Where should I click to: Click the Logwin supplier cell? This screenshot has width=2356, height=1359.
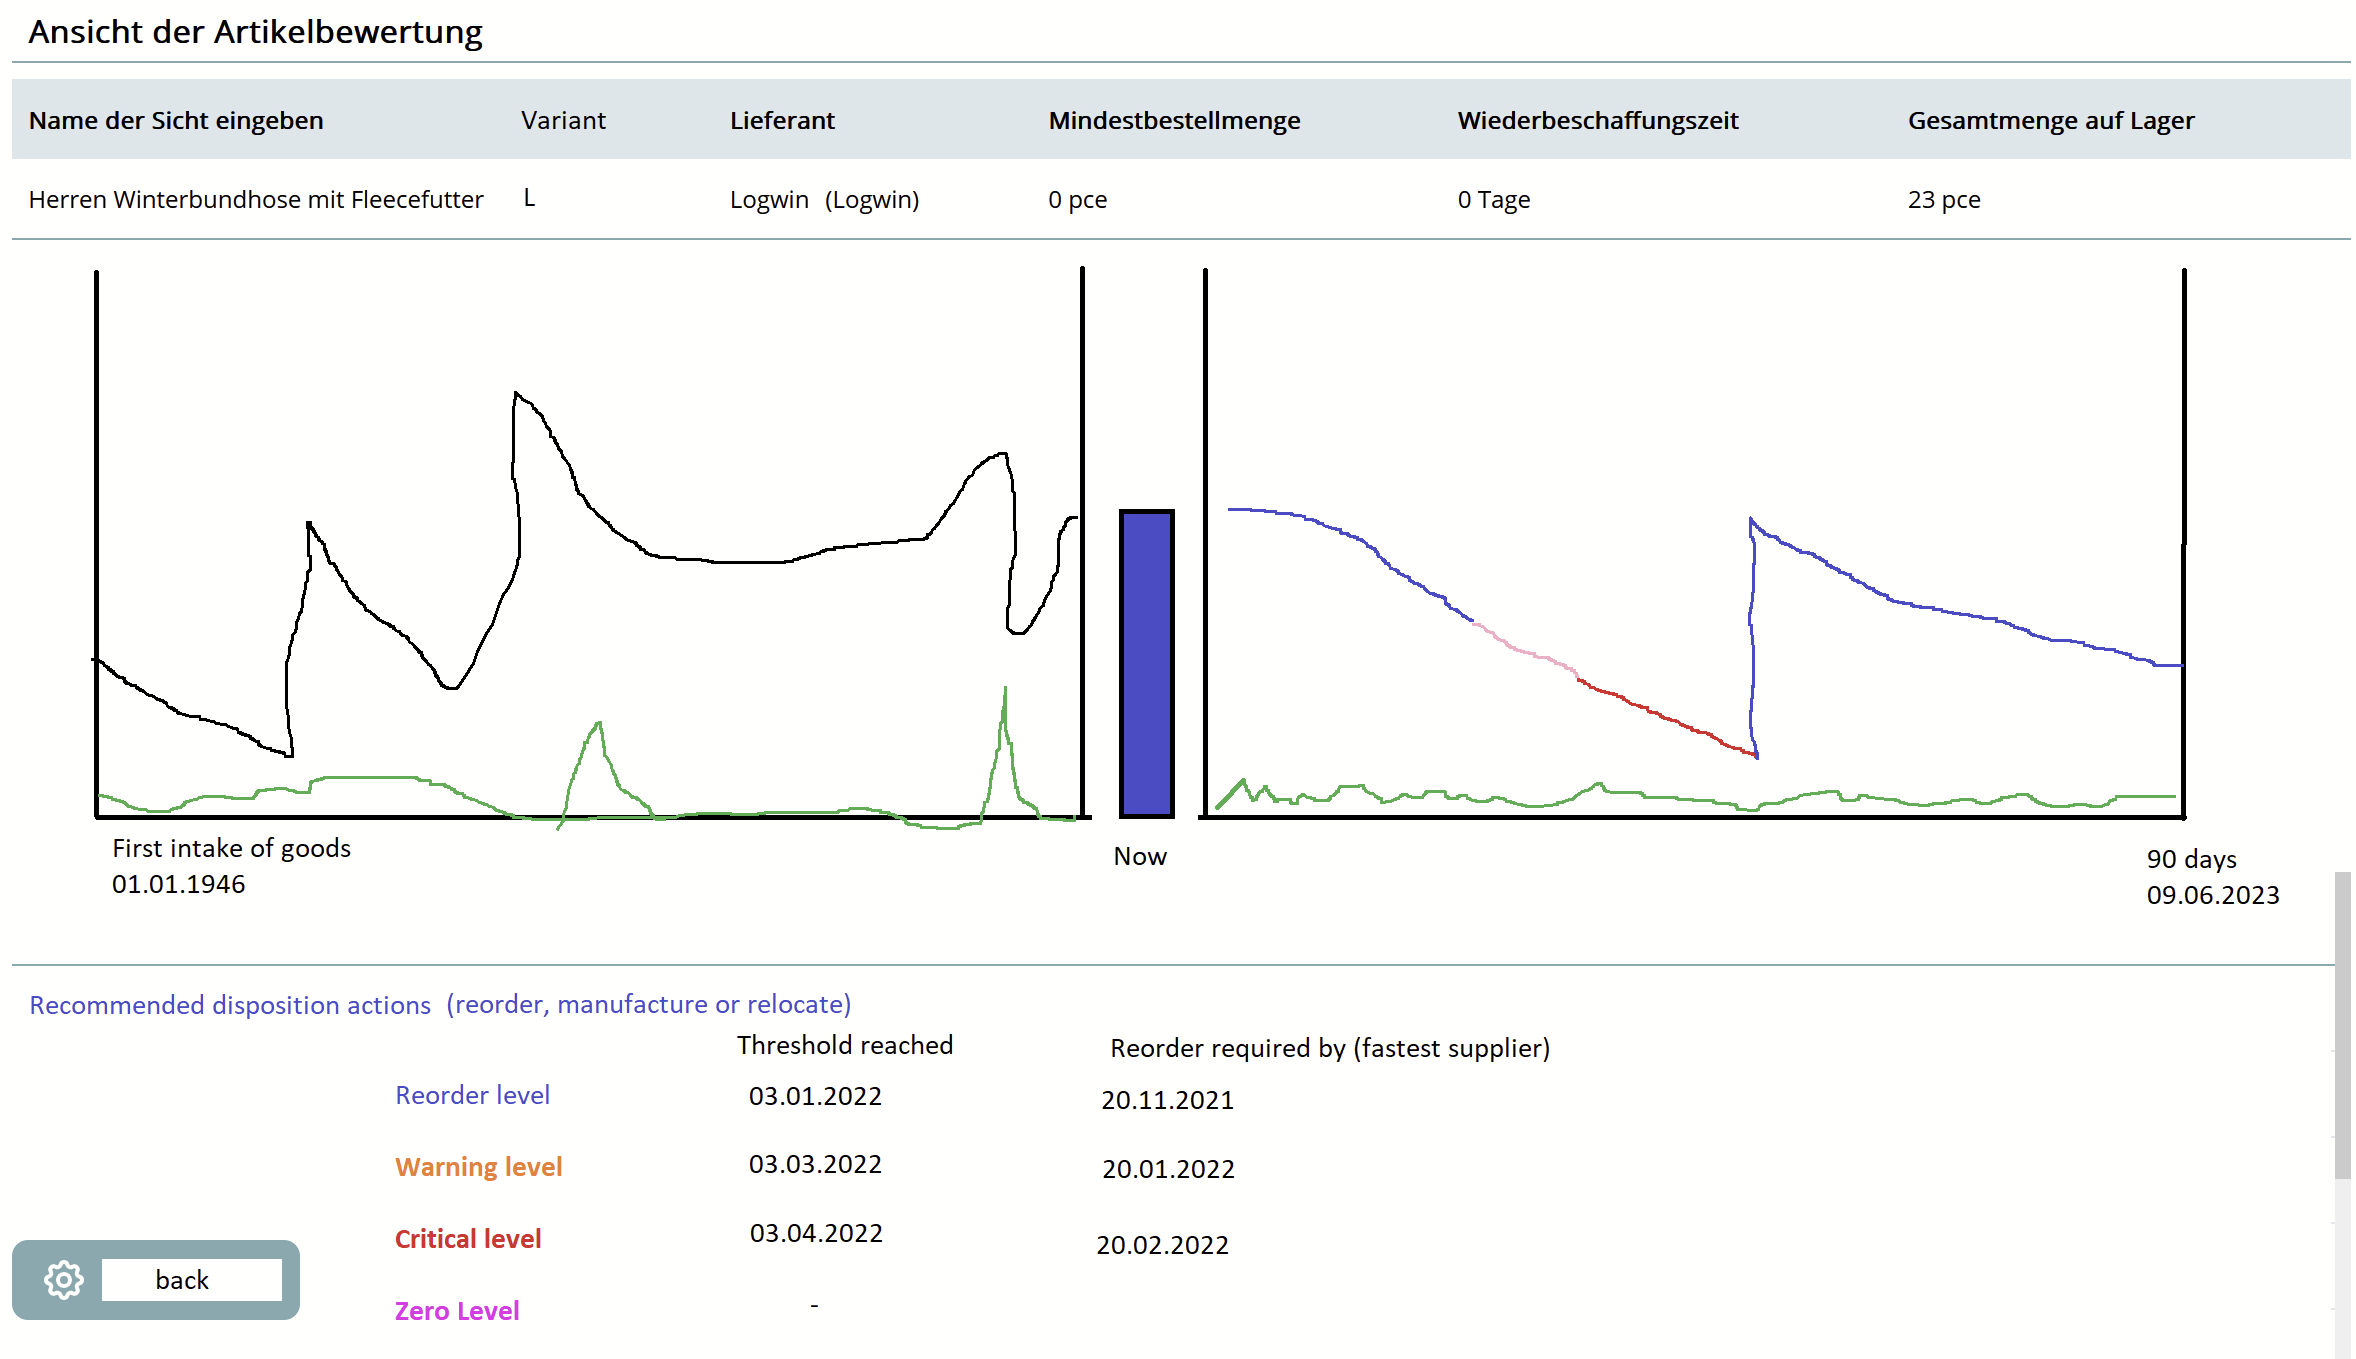(824, 200)
